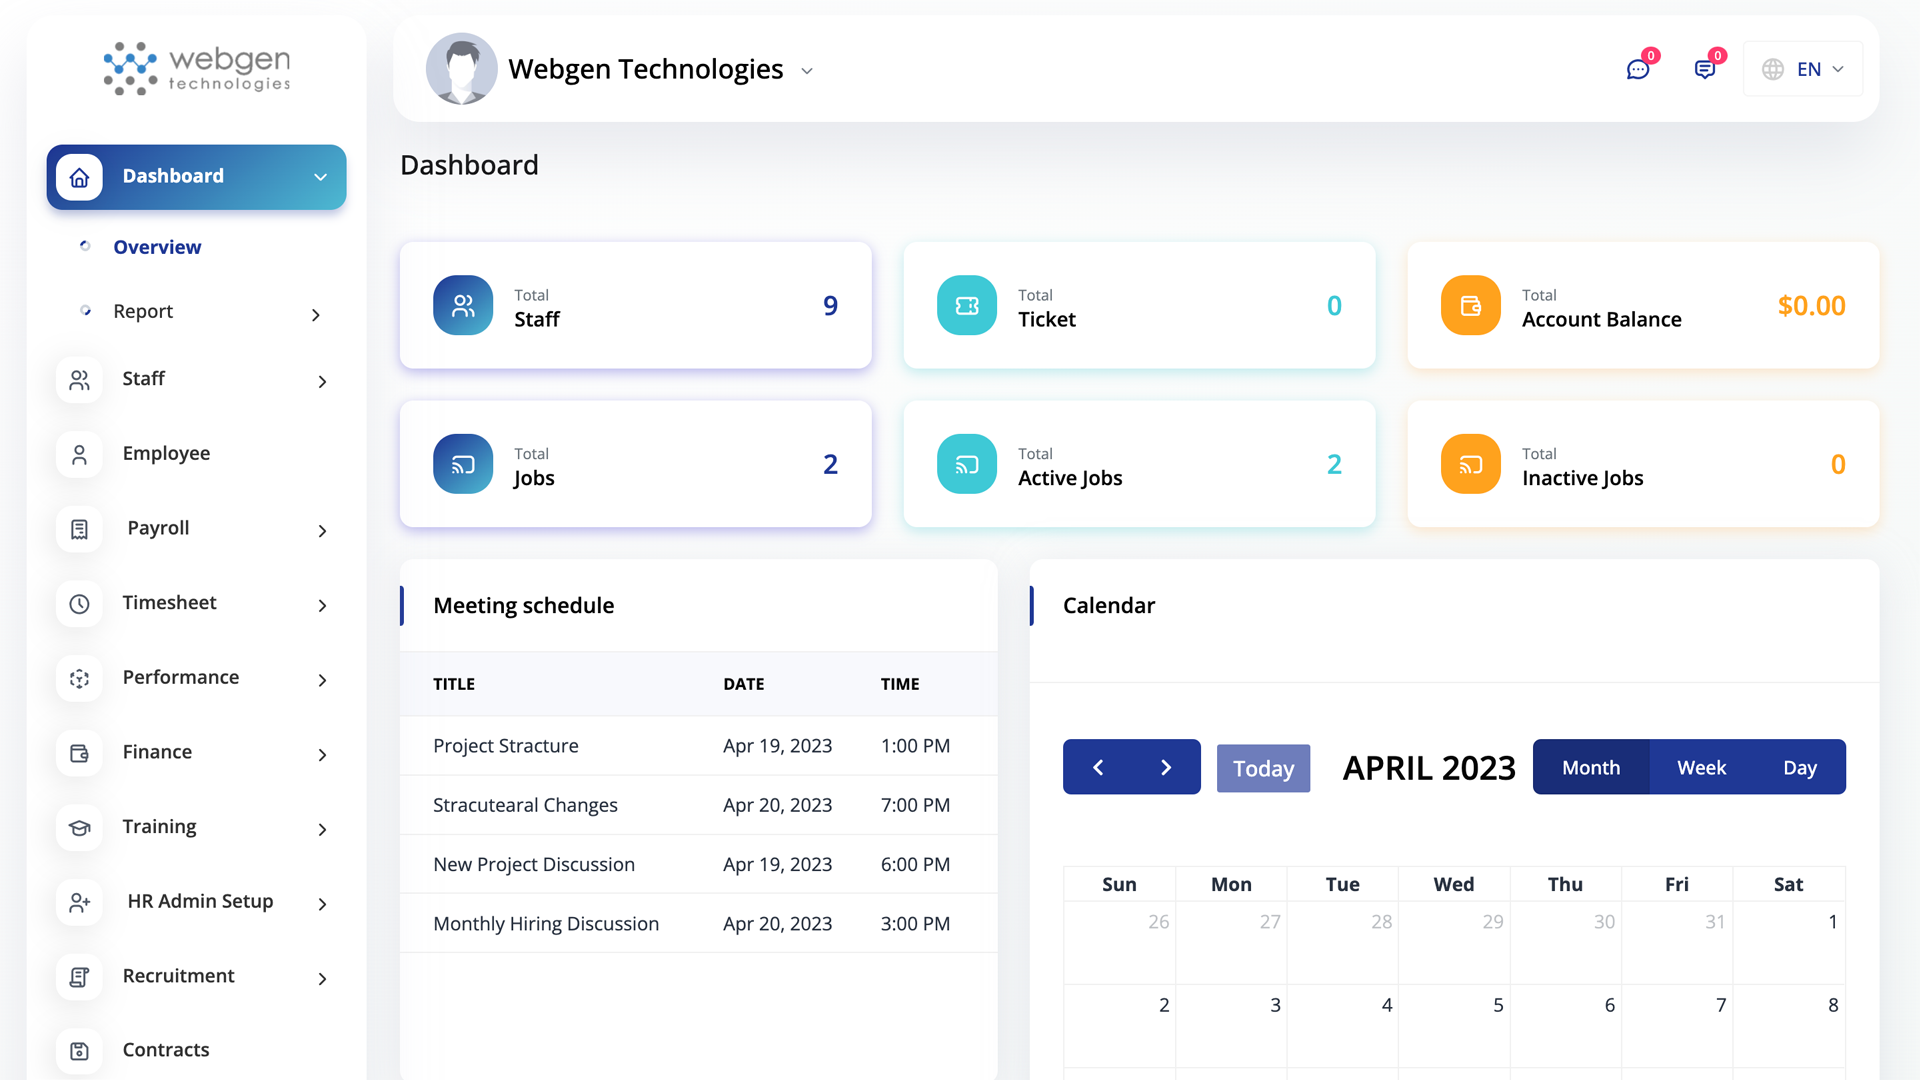The width and height of the screenshot is (1920, 1080).
Task: Select the Month calendar view
Action: [x=1590, y=768]
